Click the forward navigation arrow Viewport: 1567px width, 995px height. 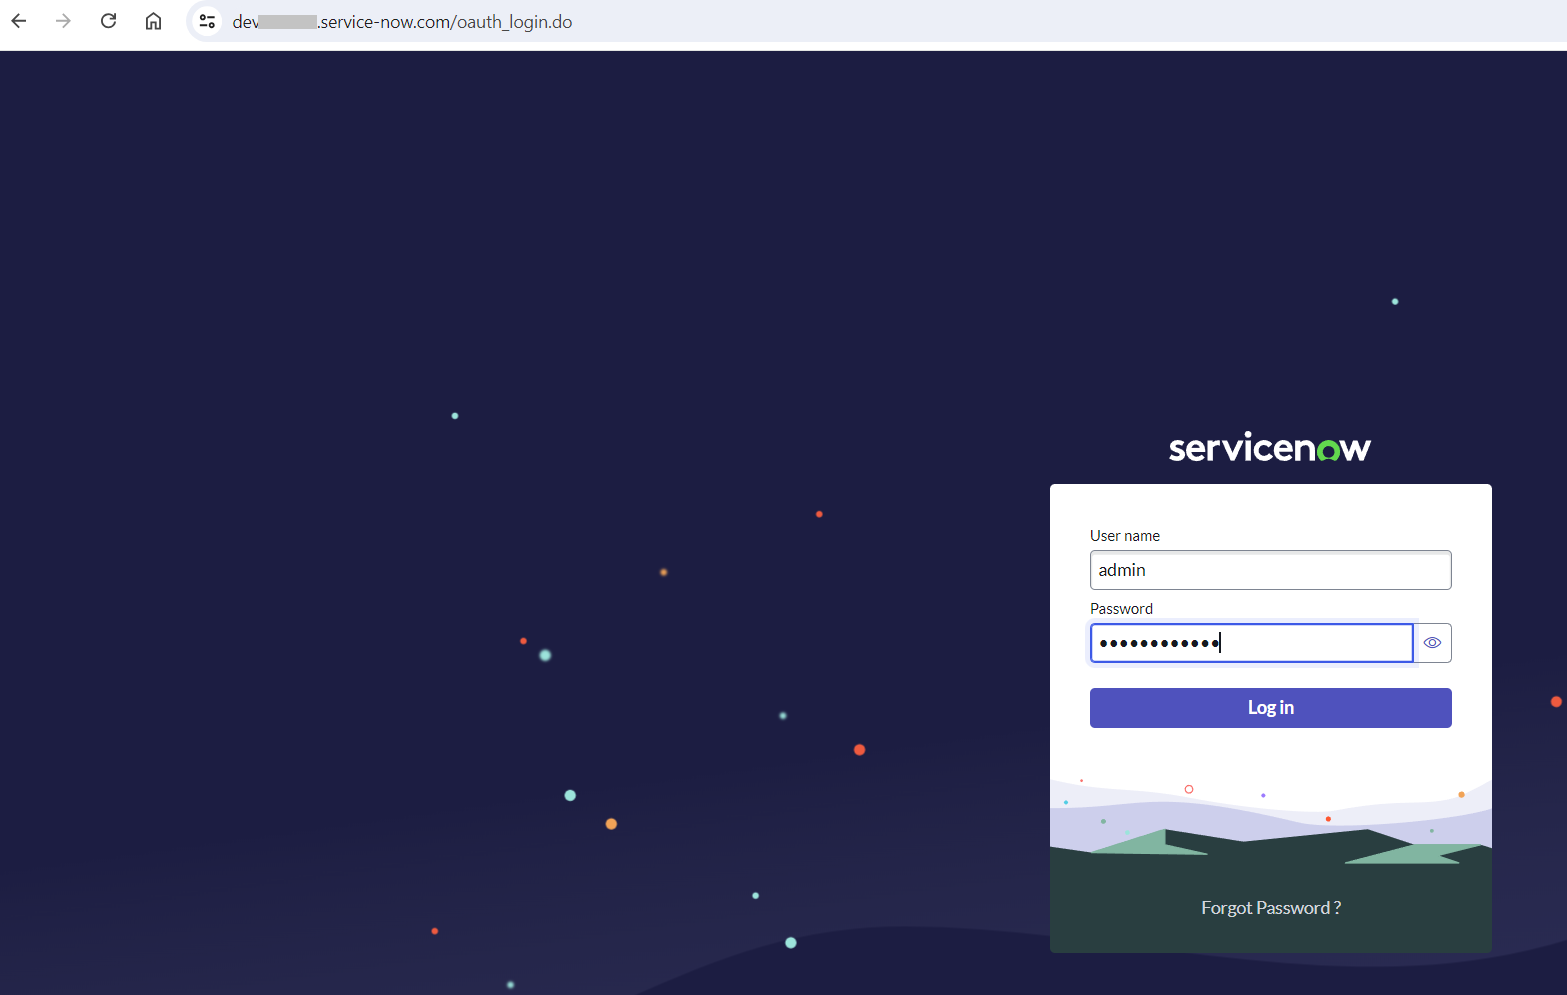point(62,20)
